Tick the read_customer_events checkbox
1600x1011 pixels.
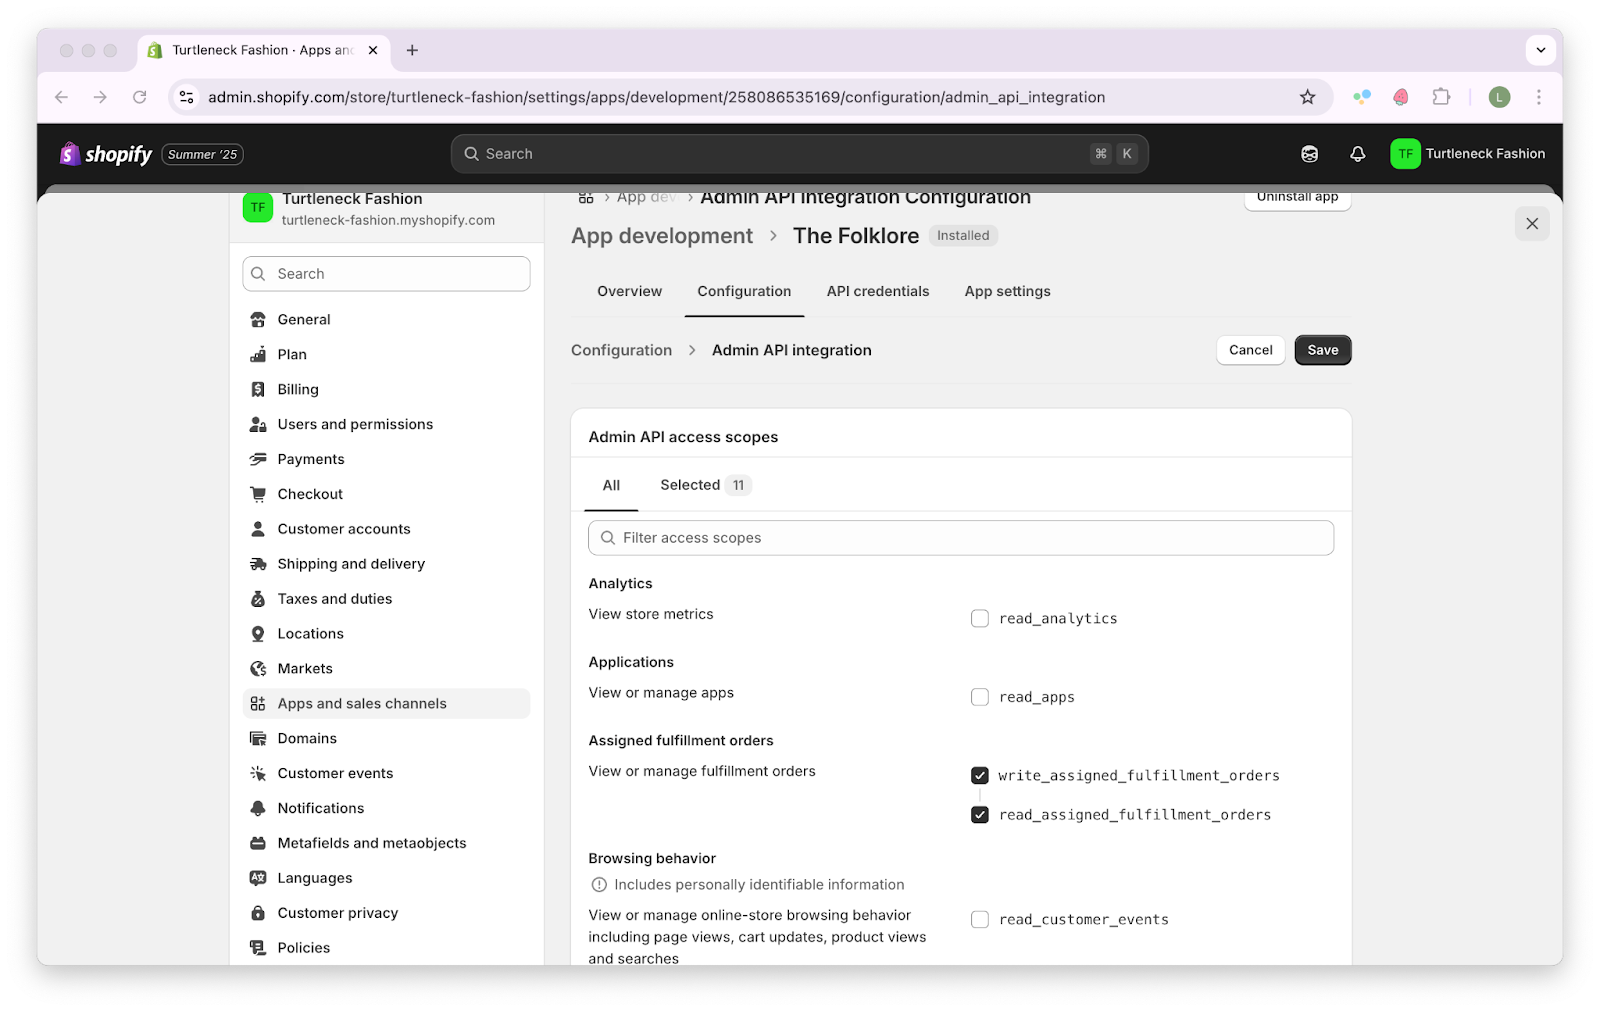tap(980, 920)
